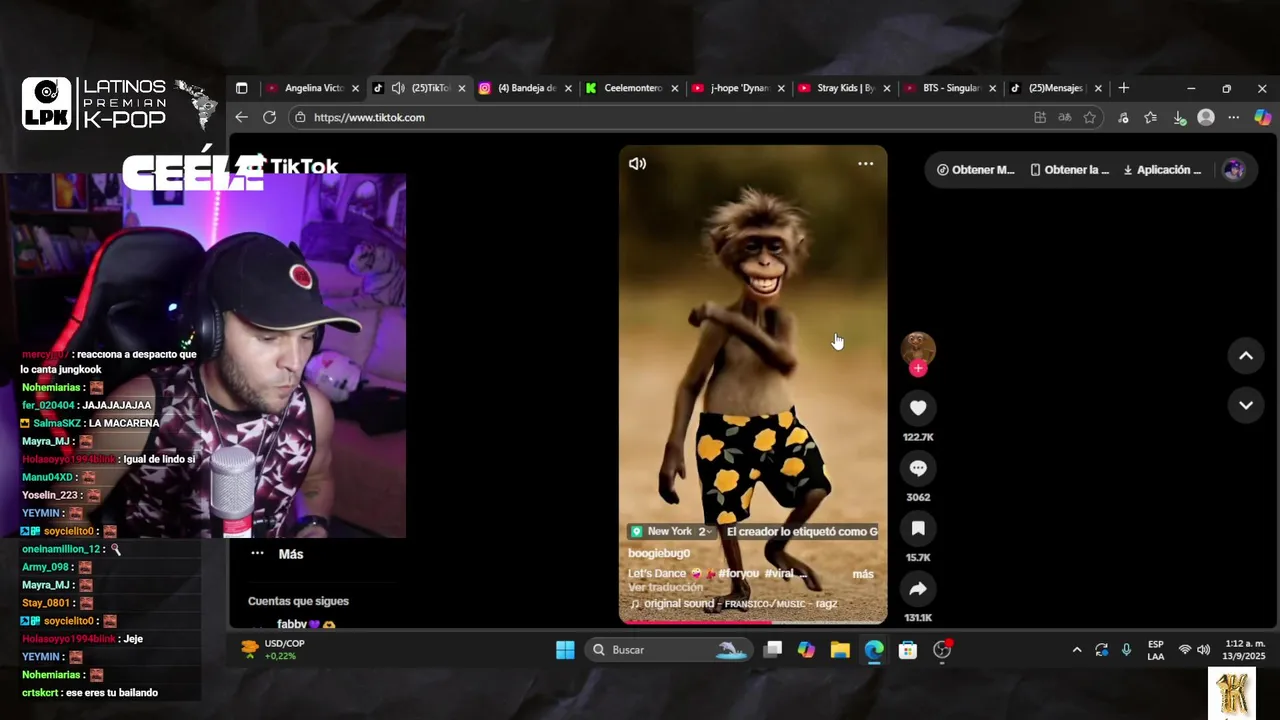The height and width of the screenshot is (720, 1280).
Task: Open the browser downloads icon
Action: tap(1179, 117)
